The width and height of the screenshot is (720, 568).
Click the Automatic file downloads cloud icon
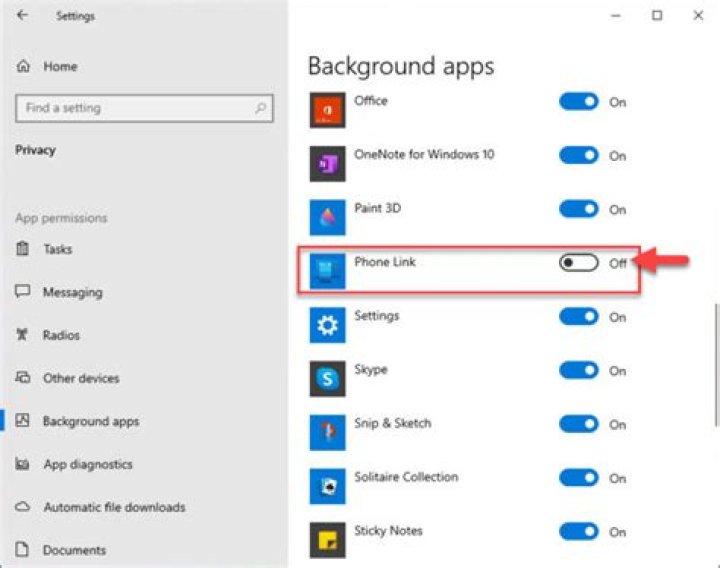click(22, 506)
